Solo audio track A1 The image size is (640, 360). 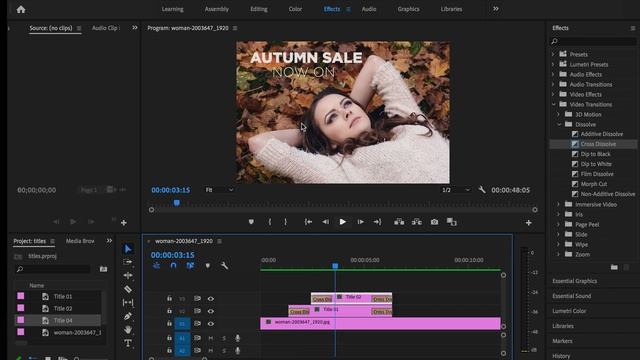(x=224, y=338)
